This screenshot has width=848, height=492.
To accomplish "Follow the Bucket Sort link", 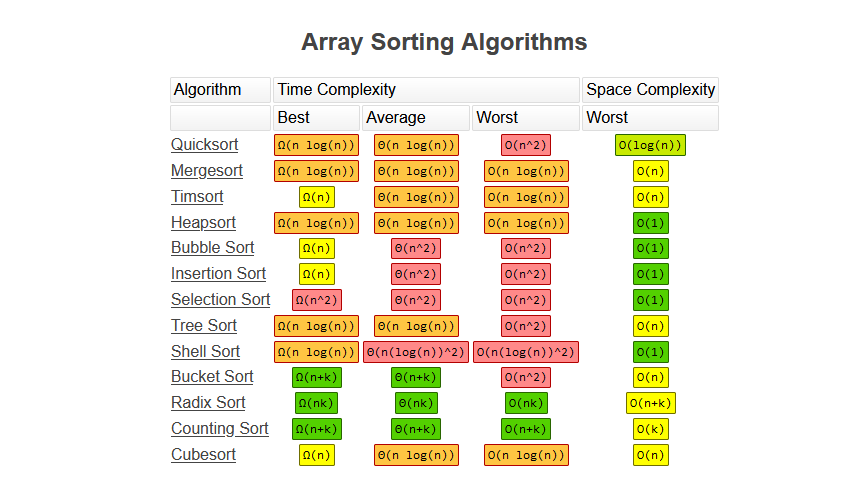I will 212,377.
